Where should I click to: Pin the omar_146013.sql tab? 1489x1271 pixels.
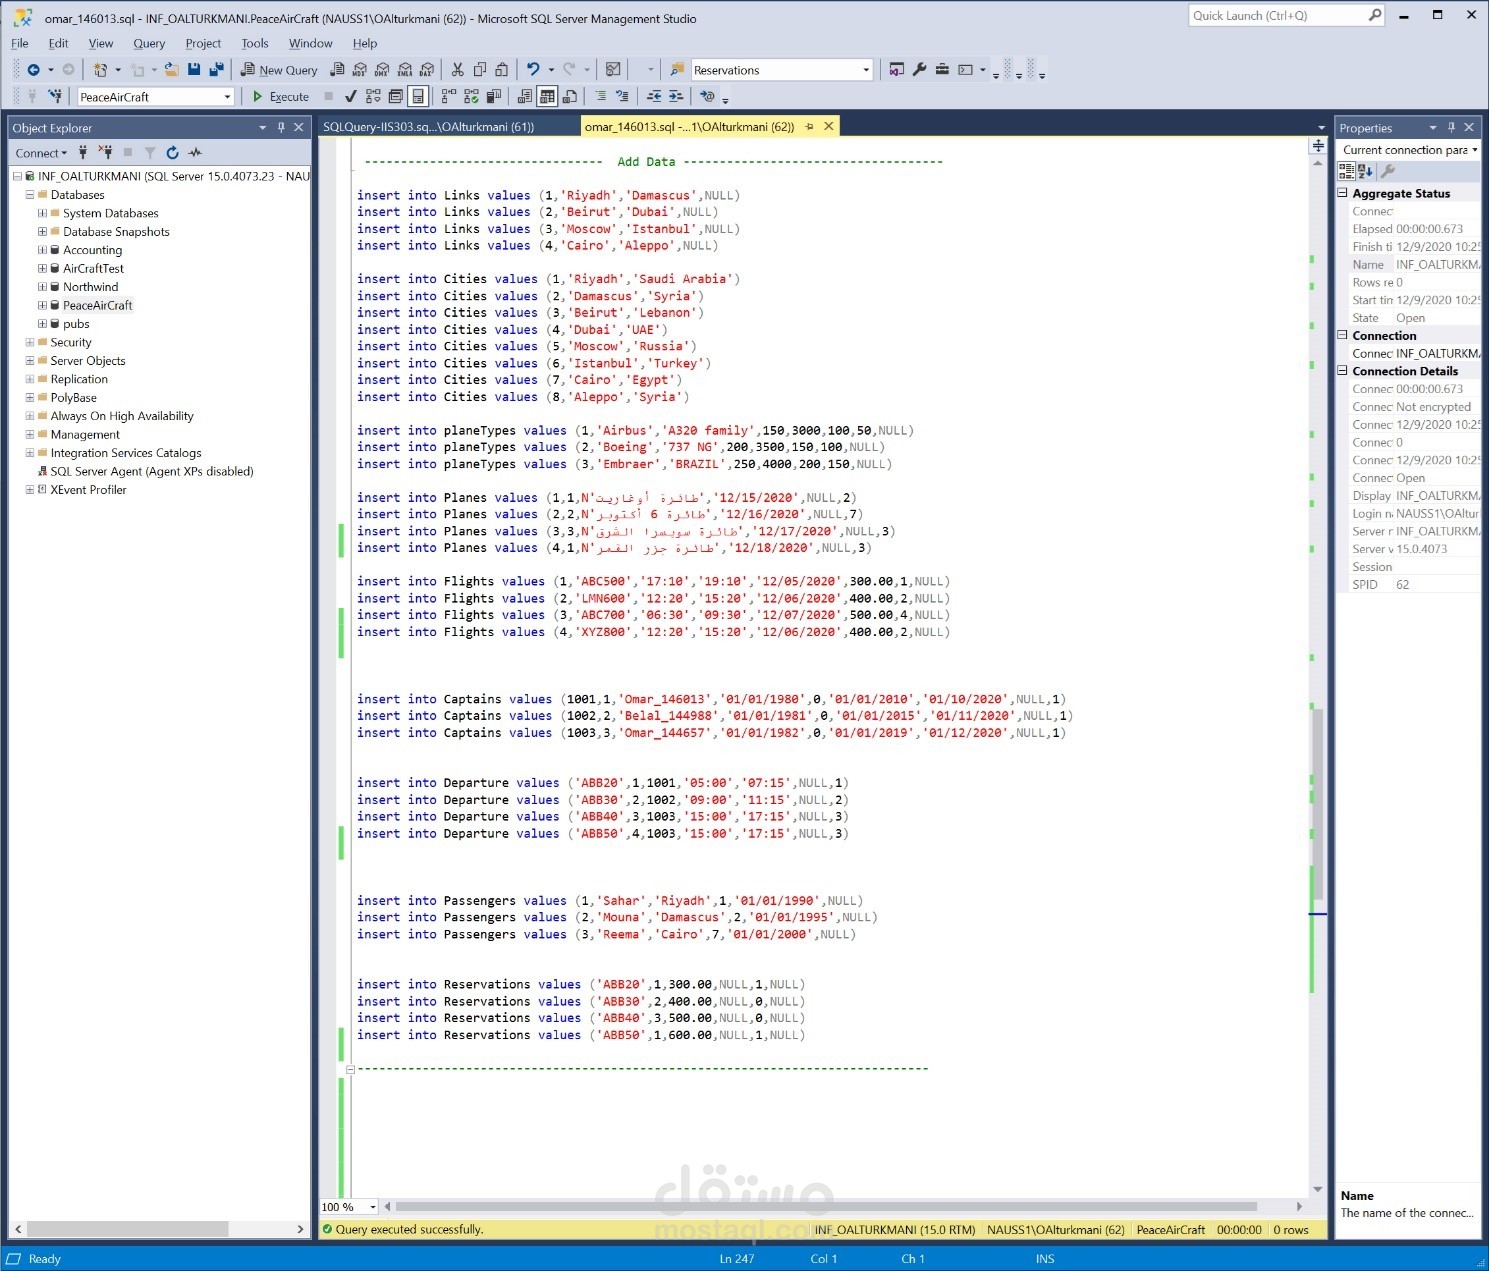coord(809,127)
